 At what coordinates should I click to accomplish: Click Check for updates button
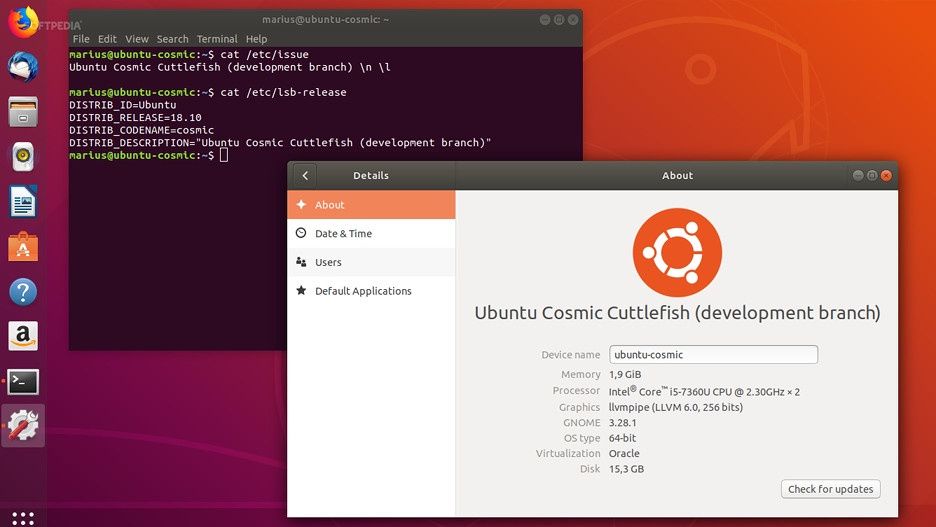click(830, 489)
